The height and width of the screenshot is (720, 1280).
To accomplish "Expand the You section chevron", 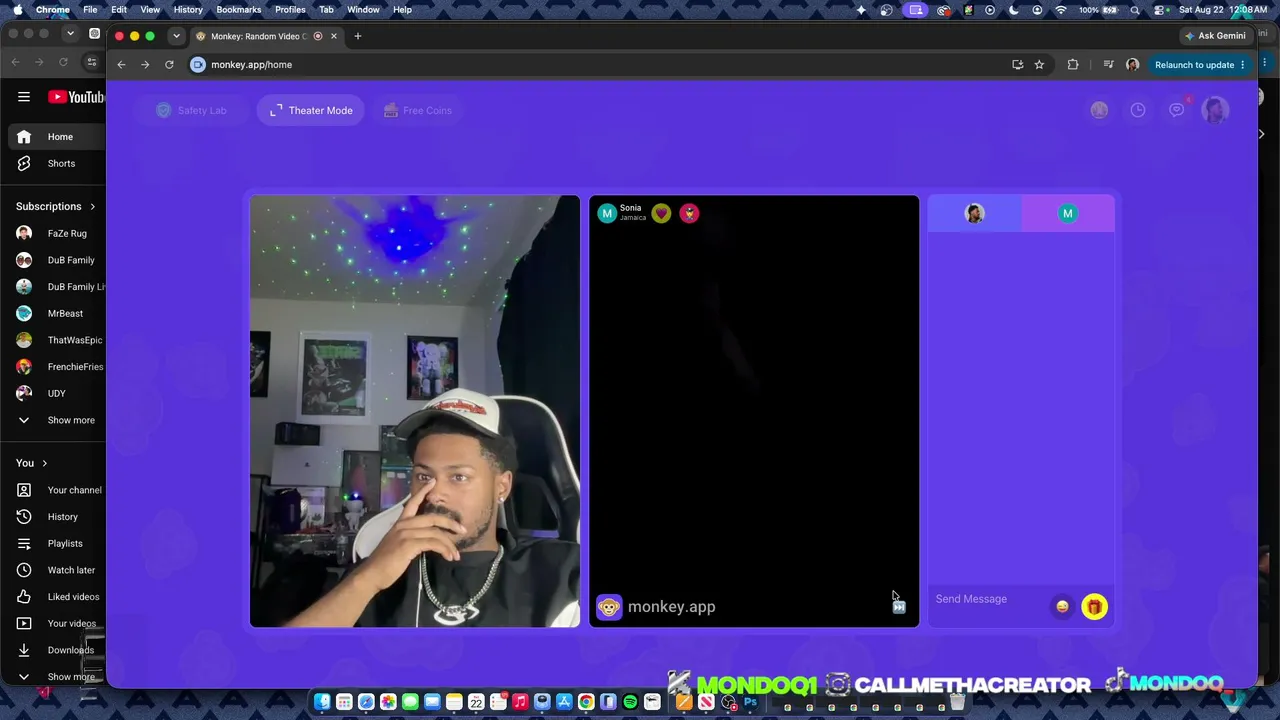I will click(45, 464).
